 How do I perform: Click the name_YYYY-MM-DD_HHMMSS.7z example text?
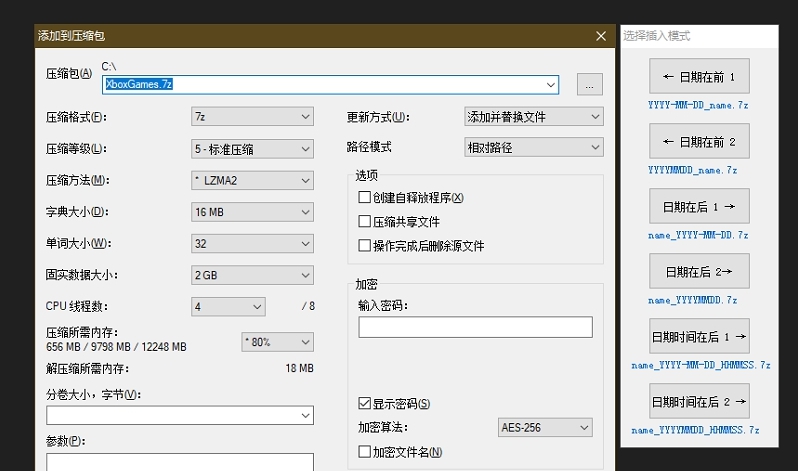click(x=701, y=365)
